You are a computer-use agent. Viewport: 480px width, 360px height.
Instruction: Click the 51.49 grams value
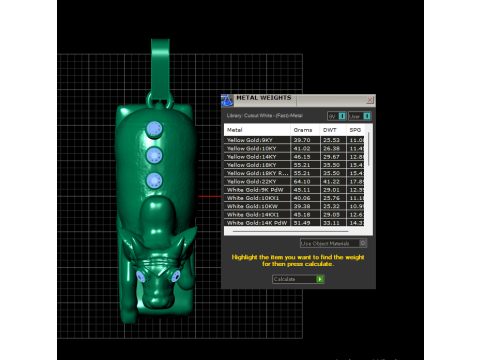click(302, 223)
